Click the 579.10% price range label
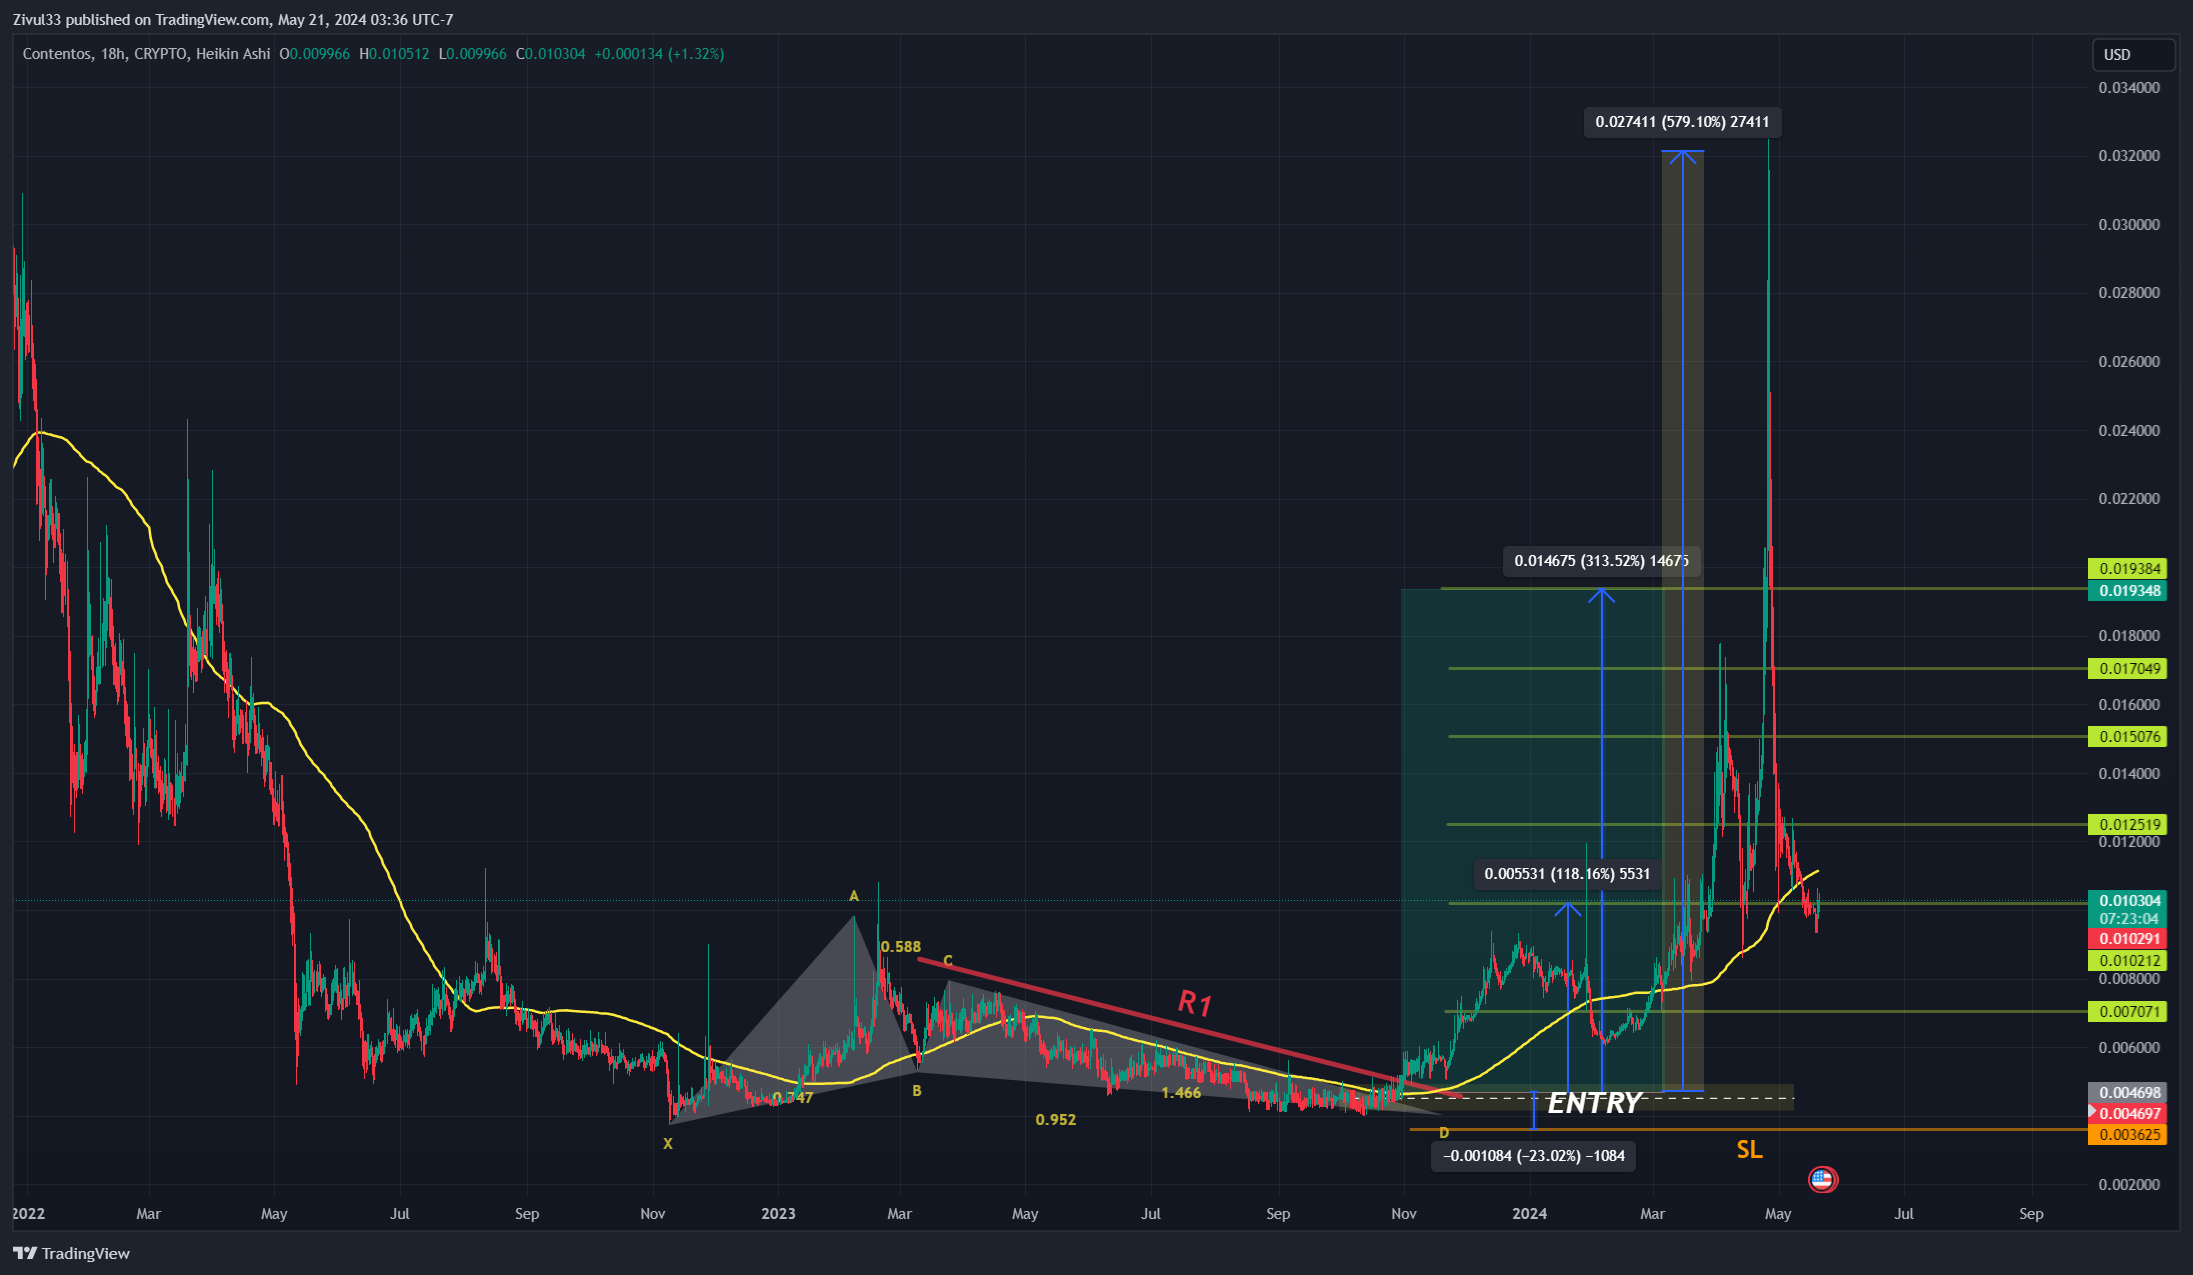The image size is (2193, 1275). [x=1682, y=122]
